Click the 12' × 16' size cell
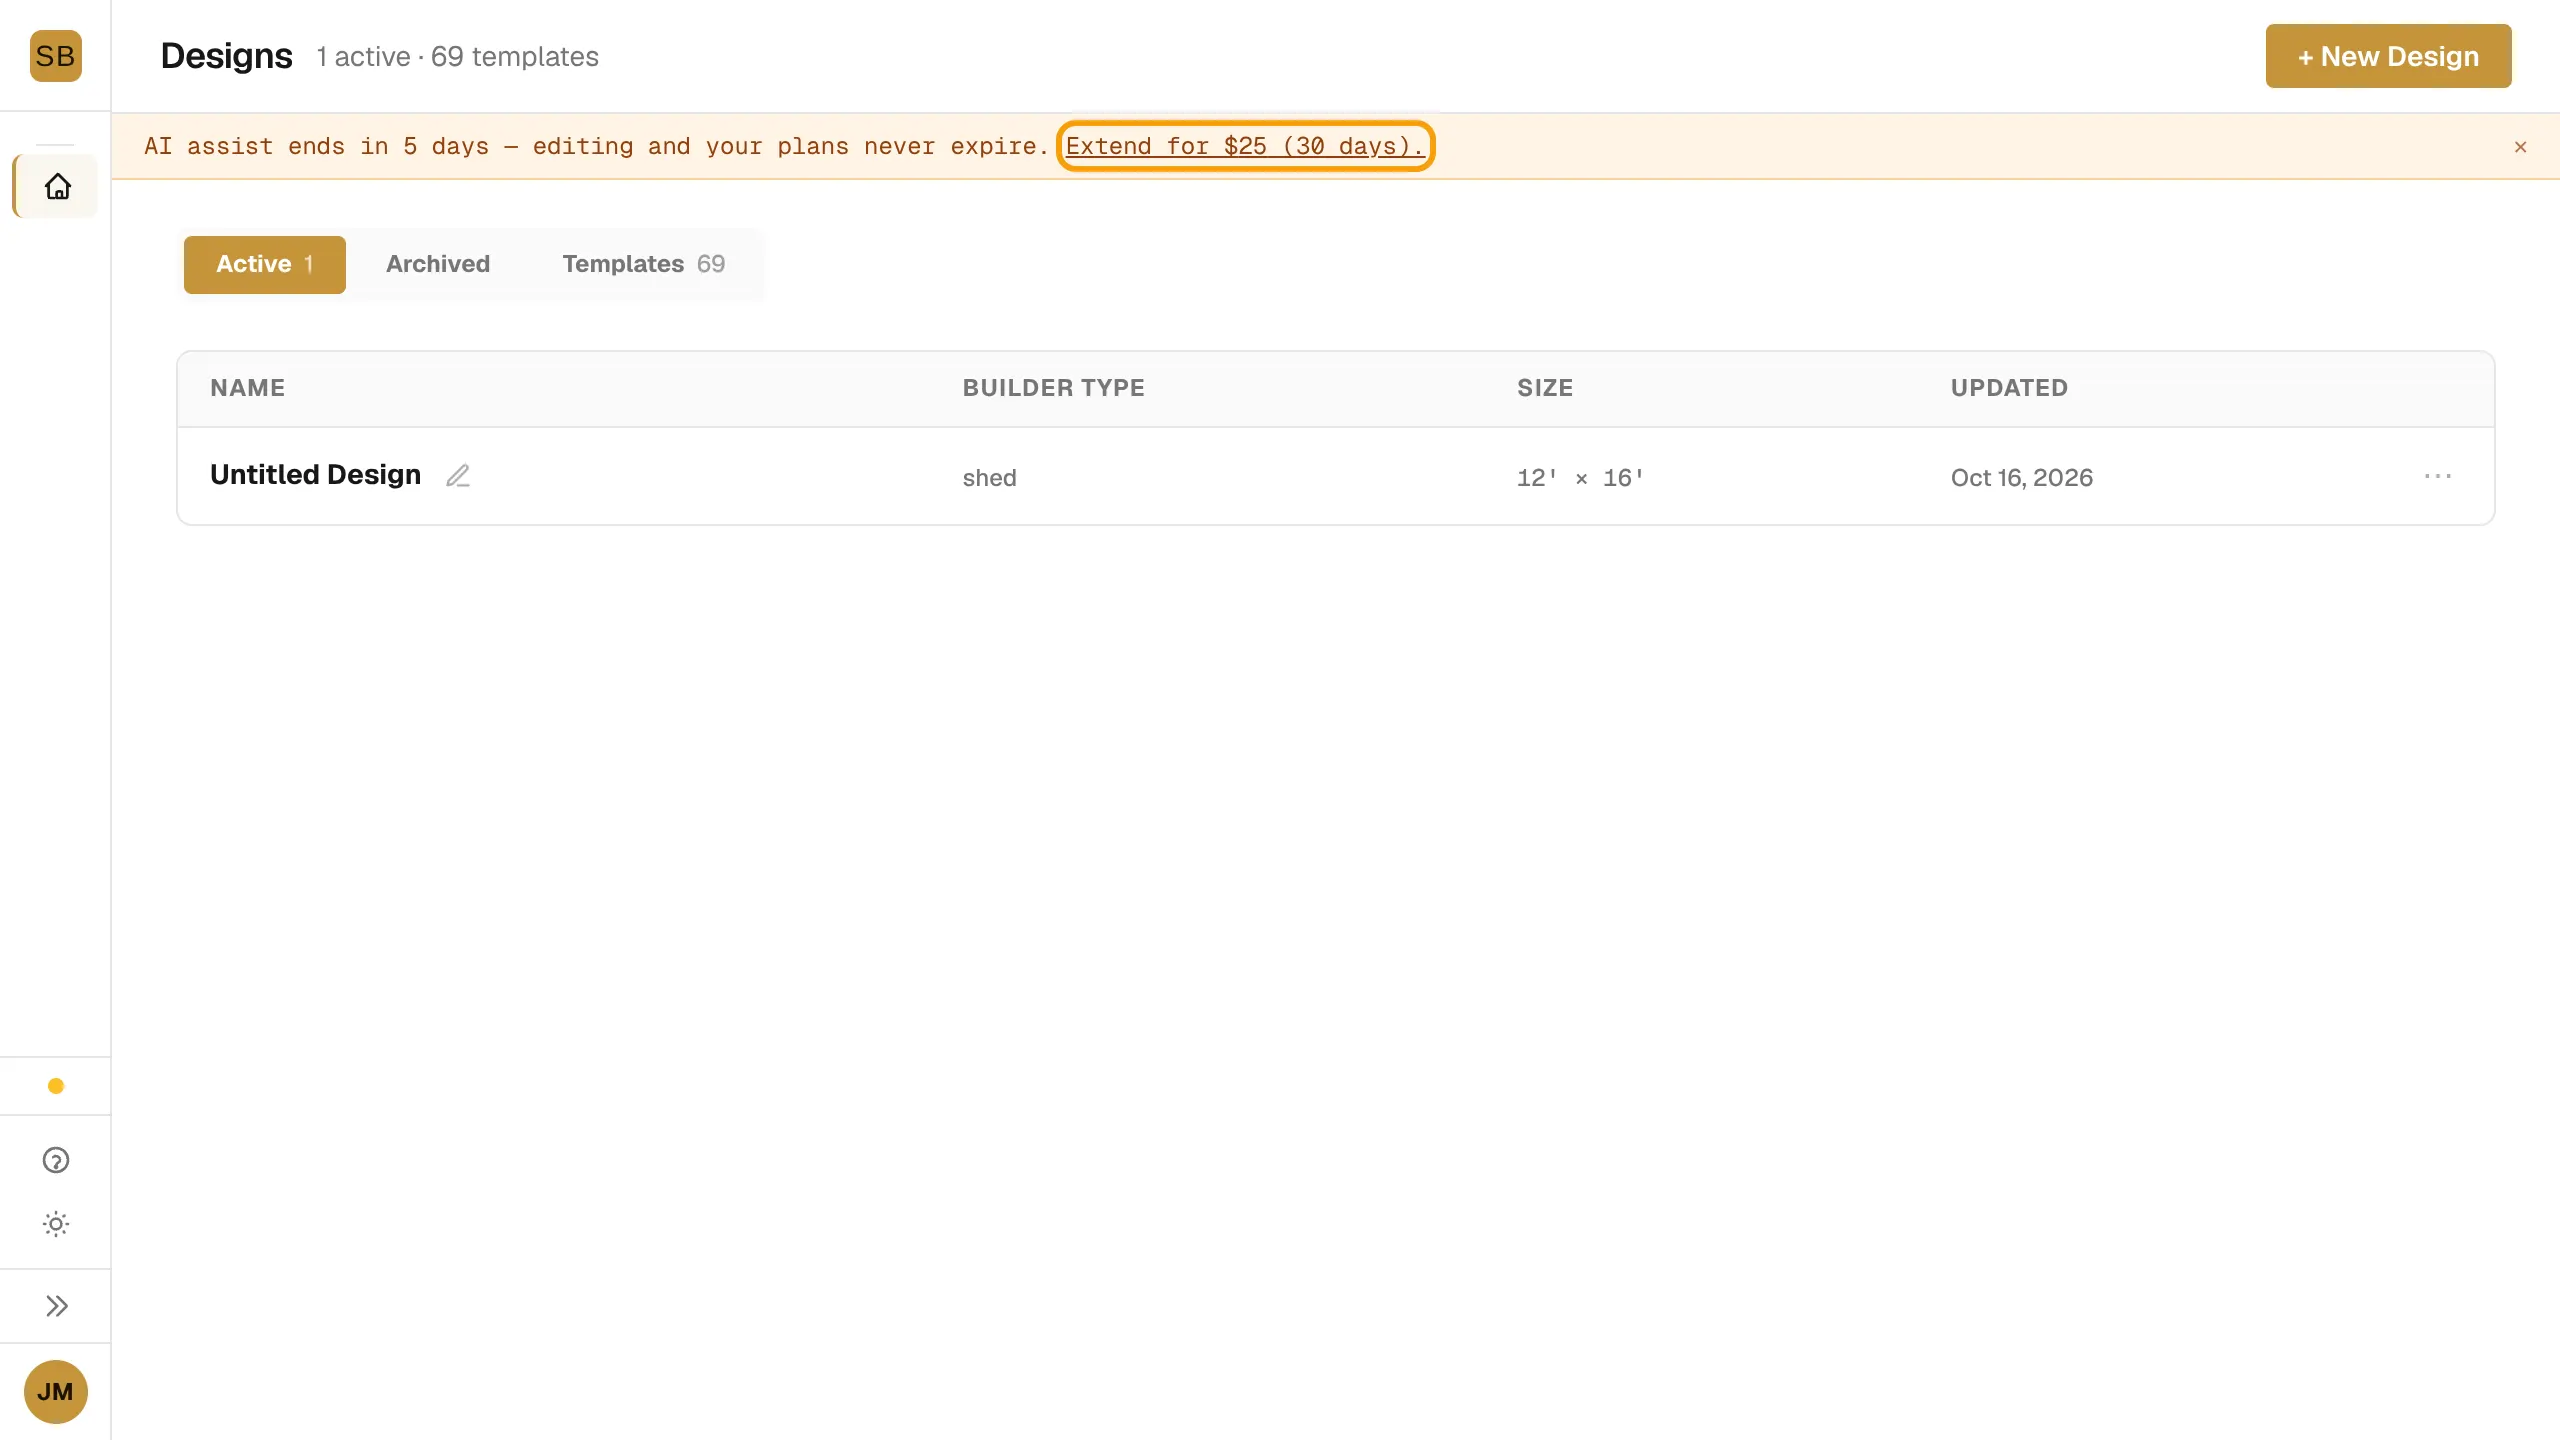The height and width of the screenshot is (1440, 2560). 1580,478
